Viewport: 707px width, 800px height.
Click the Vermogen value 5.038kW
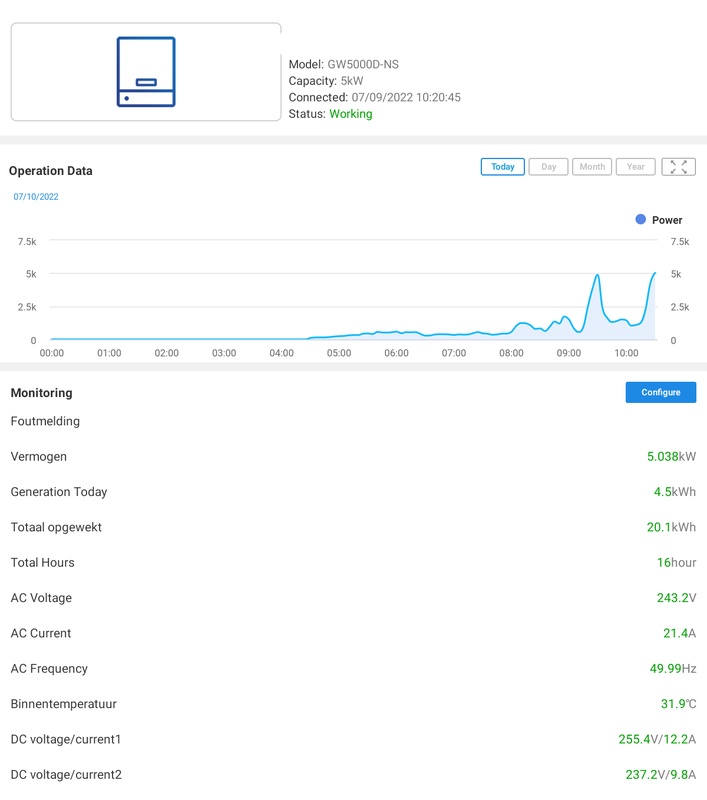(670, 457)
